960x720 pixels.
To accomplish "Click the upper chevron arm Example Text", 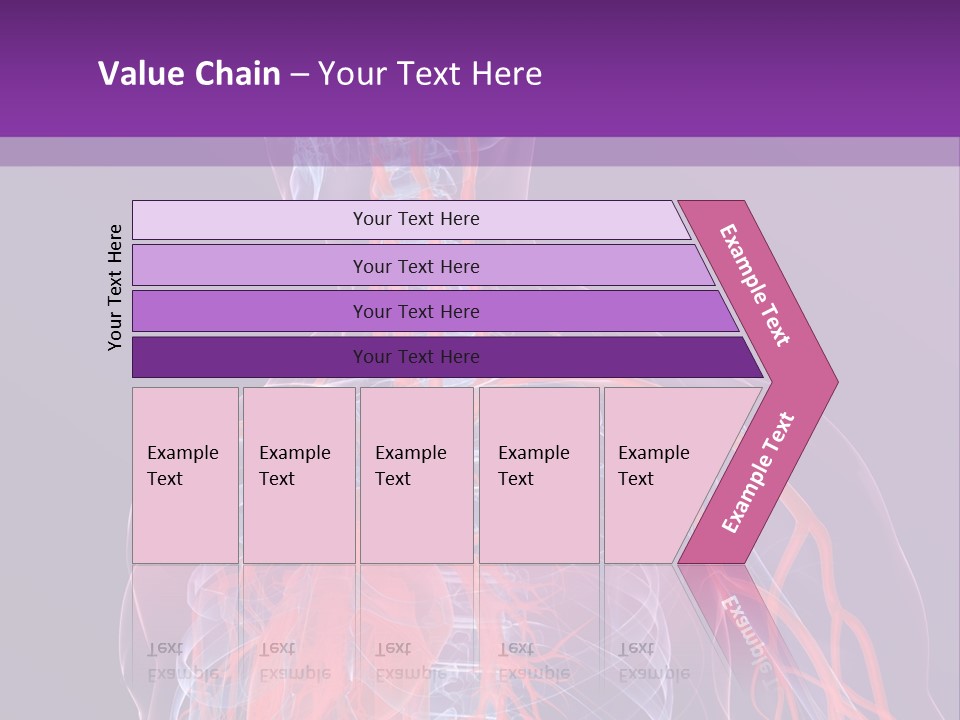I will pos(756,285).
